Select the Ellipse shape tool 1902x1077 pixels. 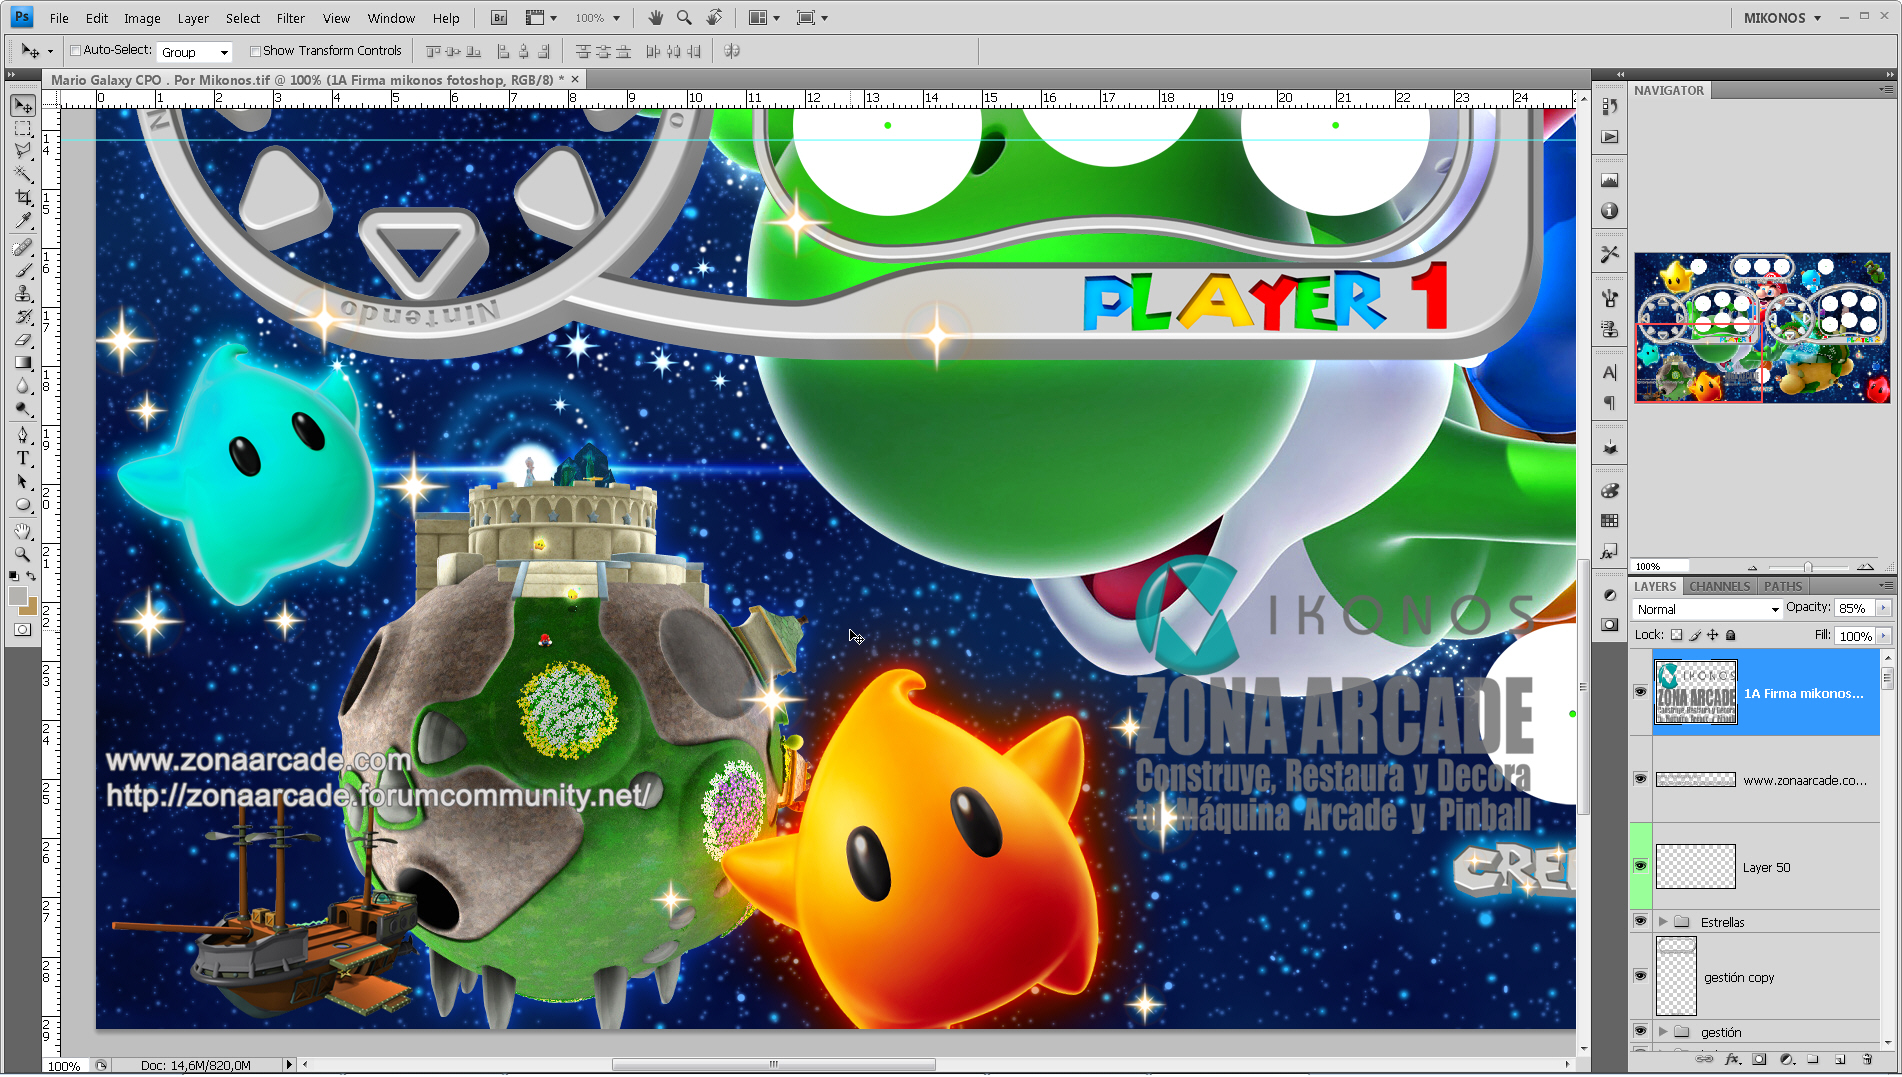(x=23, y=504)
